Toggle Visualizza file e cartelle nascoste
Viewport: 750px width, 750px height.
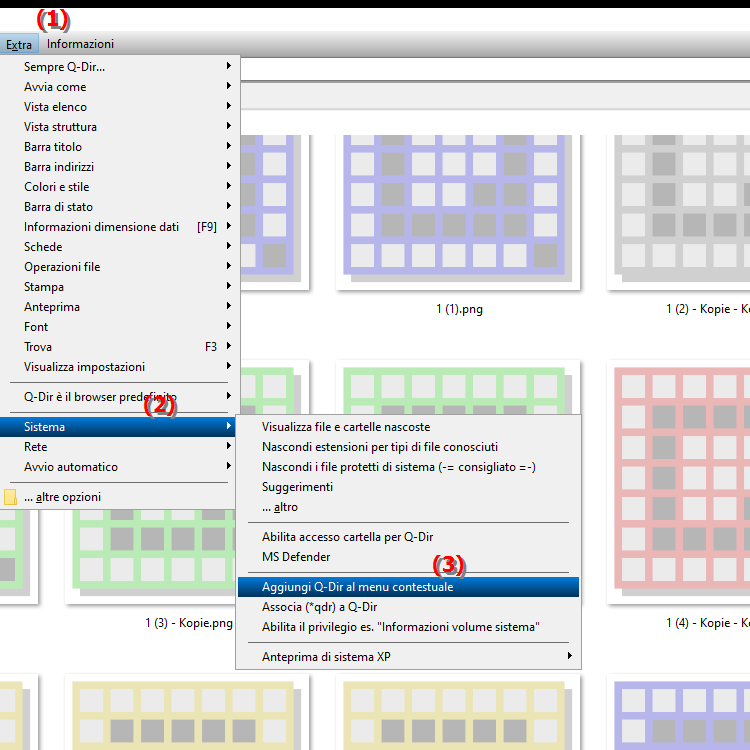point(408,427)
